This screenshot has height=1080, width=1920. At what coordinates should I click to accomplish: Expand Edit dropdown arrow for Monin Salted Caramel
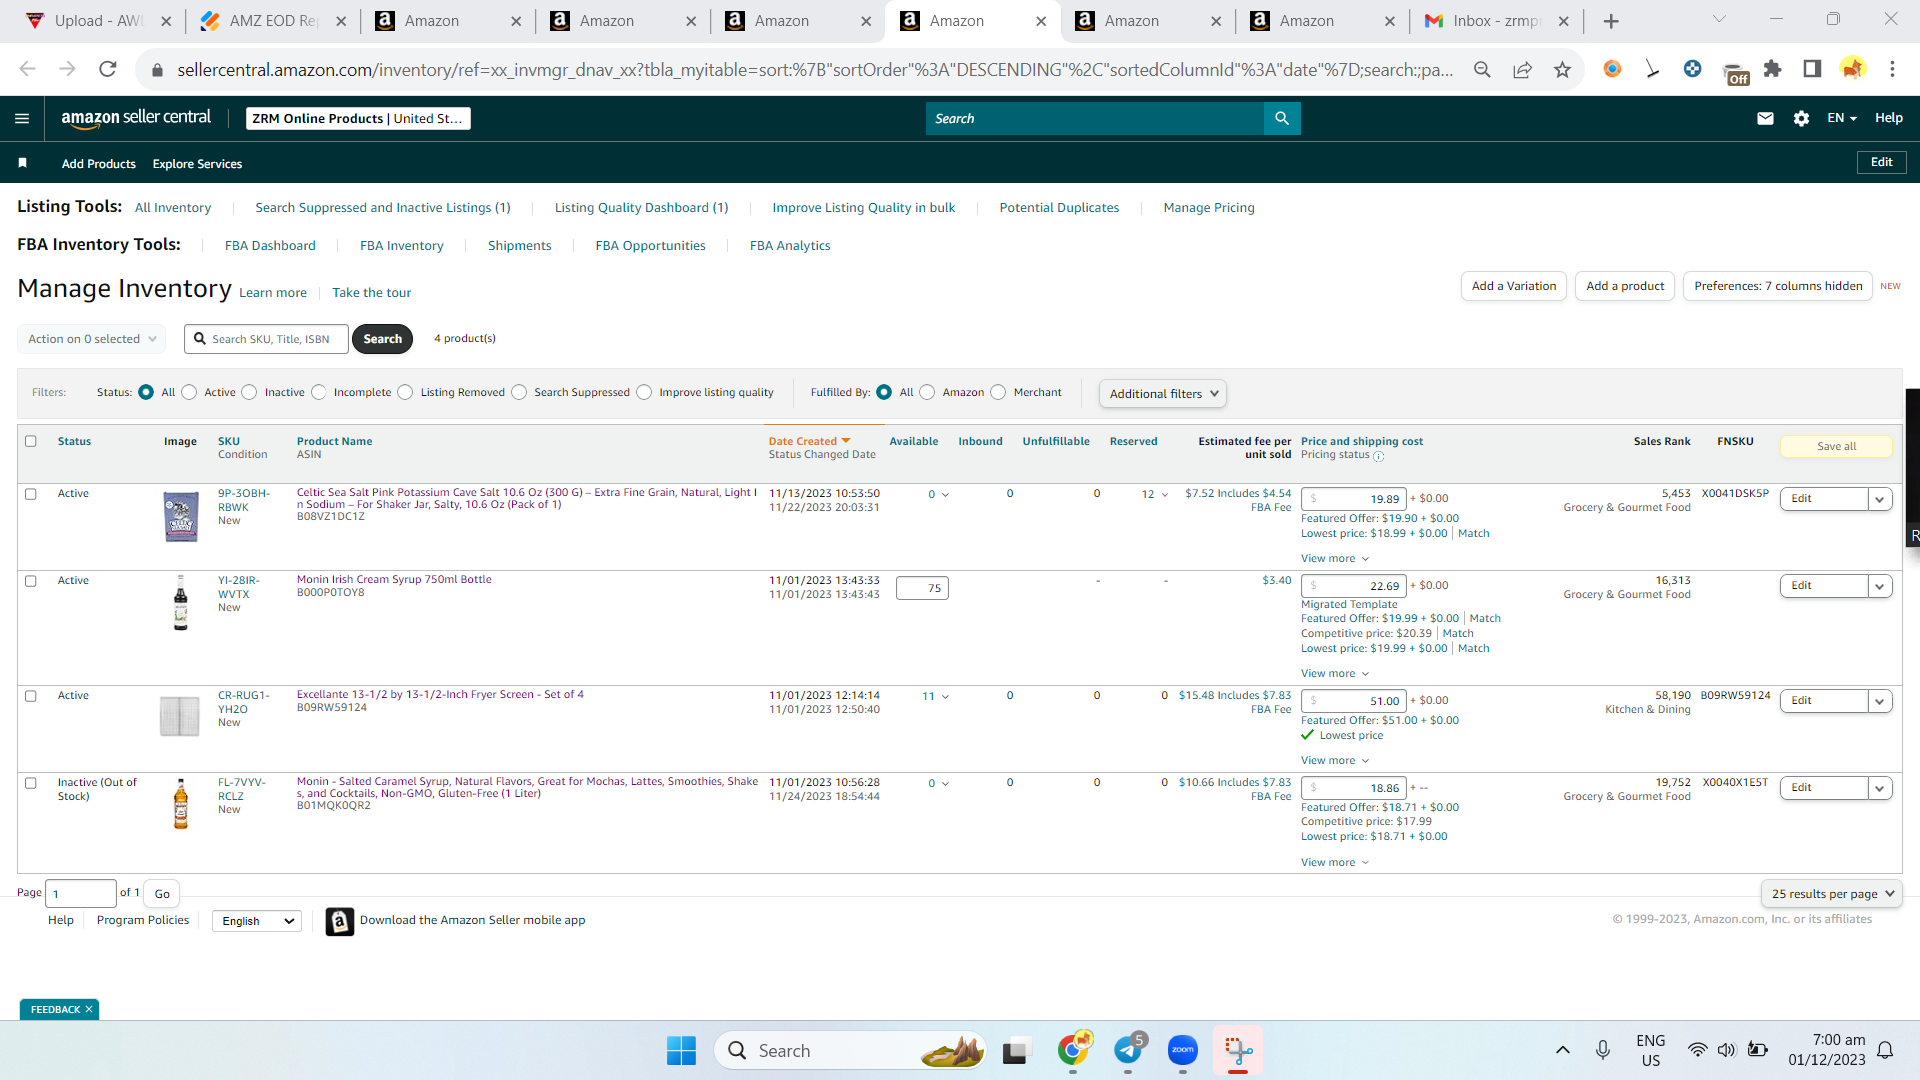tap(1880, 788)
